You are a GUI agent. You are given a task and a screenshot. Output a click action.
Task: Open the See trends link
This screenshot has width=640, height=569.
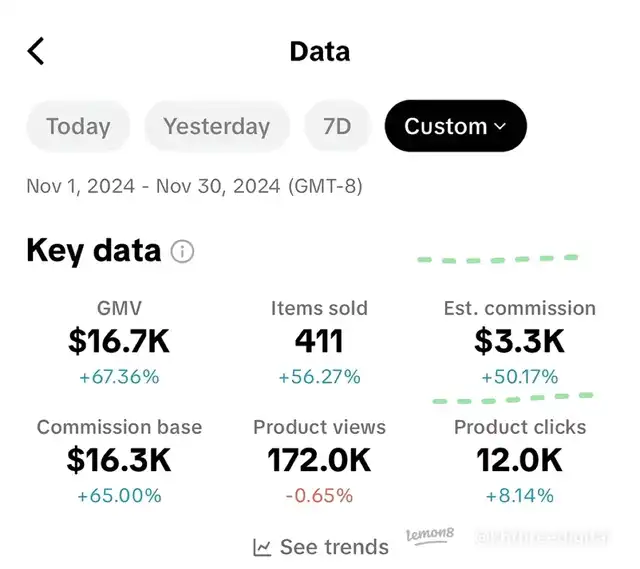334,547
